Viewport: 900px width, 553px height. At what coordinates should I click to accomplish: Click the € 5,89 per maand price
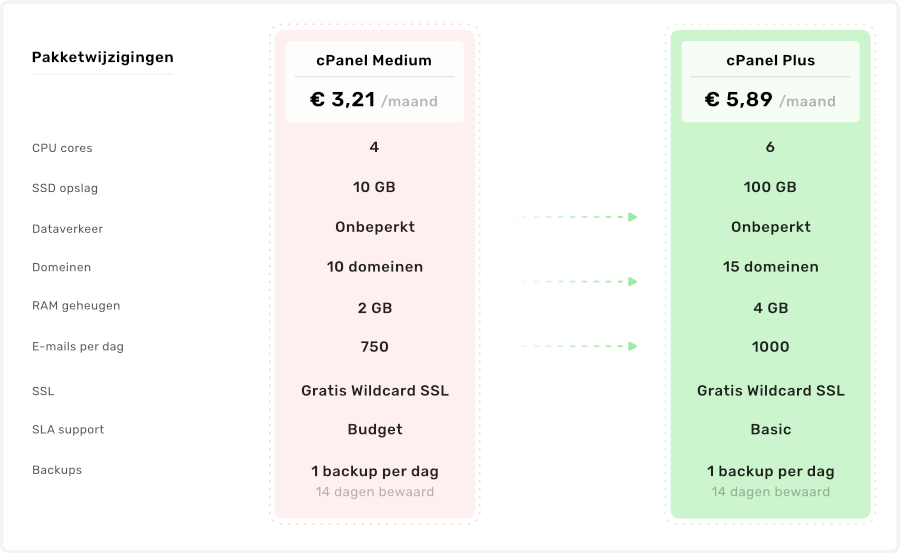coord(770,100)
